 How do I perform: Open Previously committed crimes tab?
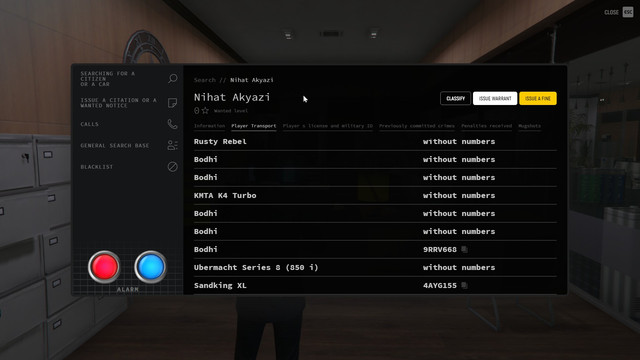[417, 126]
